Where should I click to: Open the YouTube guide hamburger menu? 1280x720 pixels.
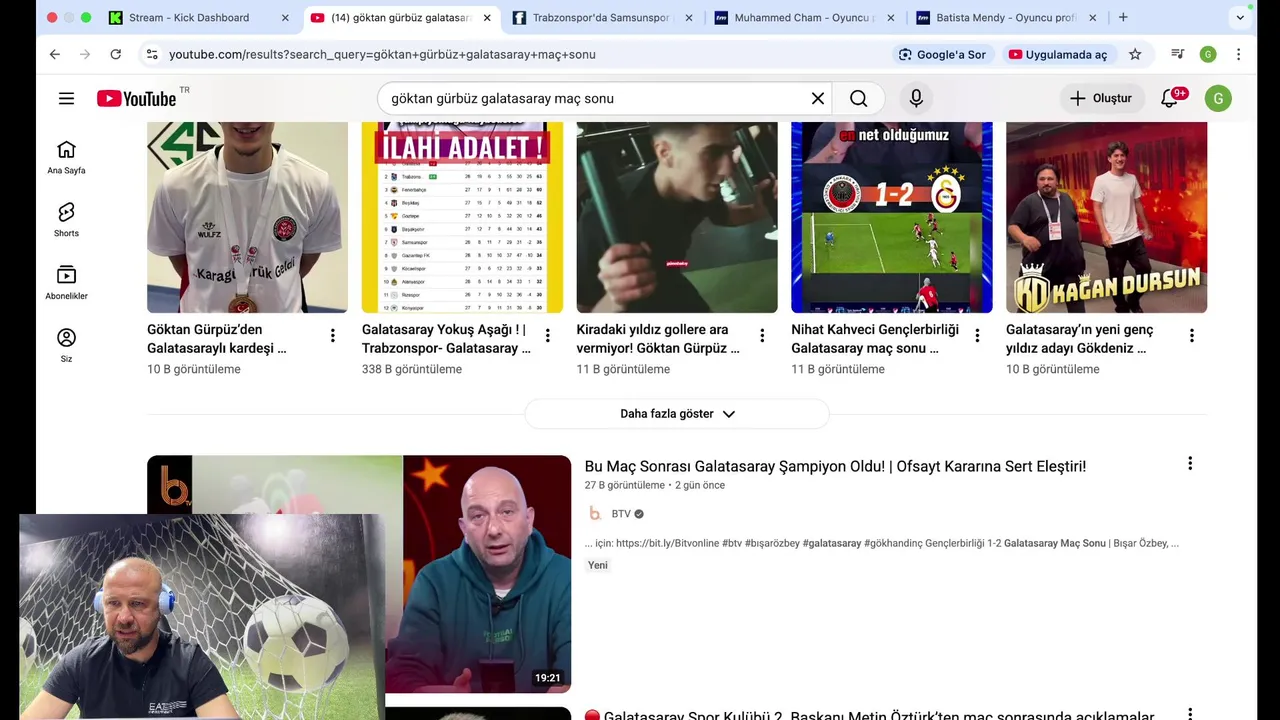pyautogui.click(x=66, y=98)
